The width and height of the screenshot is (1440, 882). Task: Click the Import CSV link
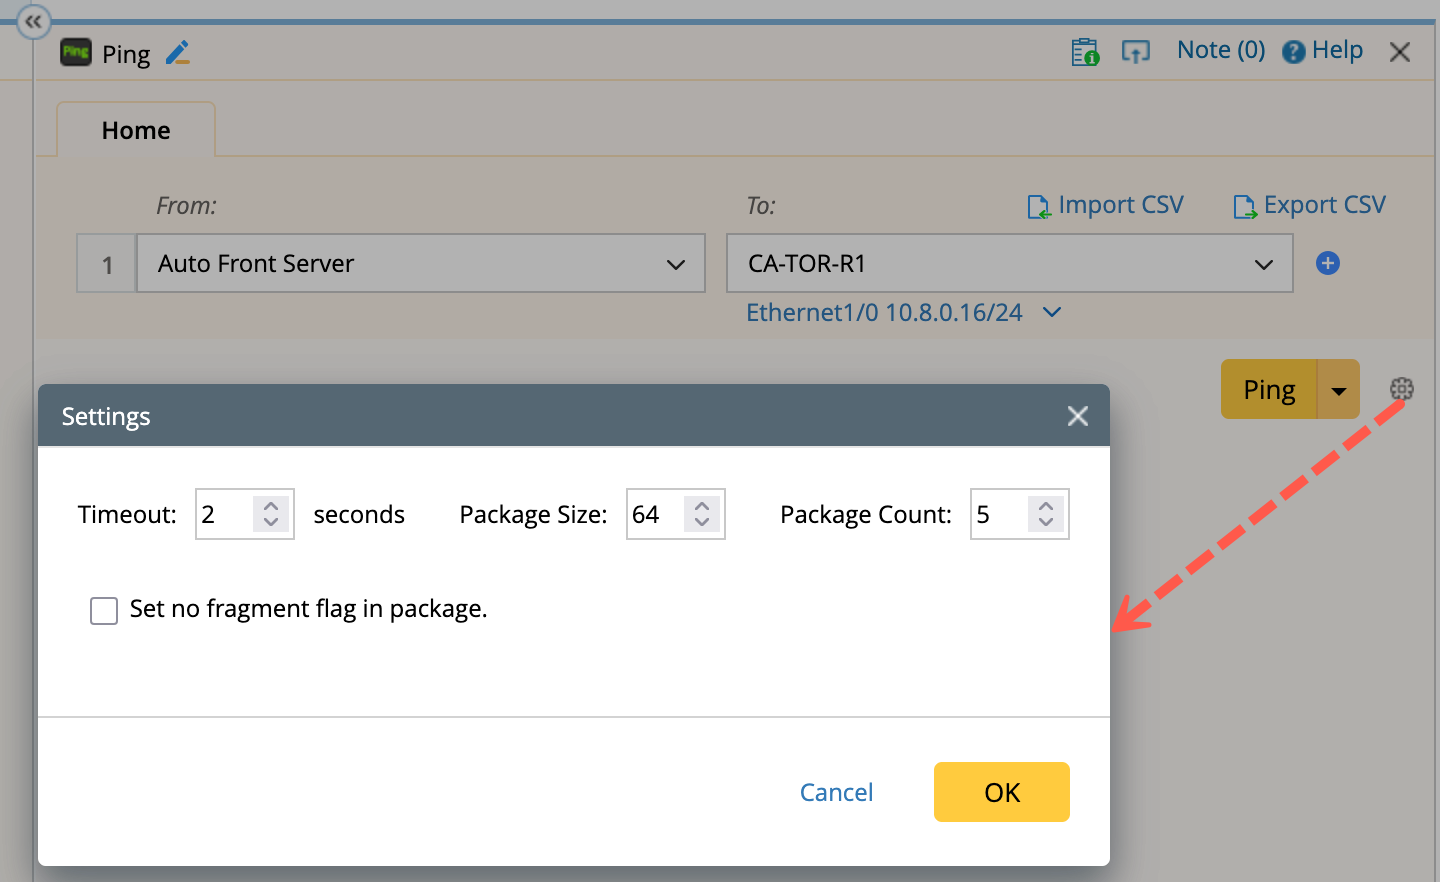click(1106, 205)
